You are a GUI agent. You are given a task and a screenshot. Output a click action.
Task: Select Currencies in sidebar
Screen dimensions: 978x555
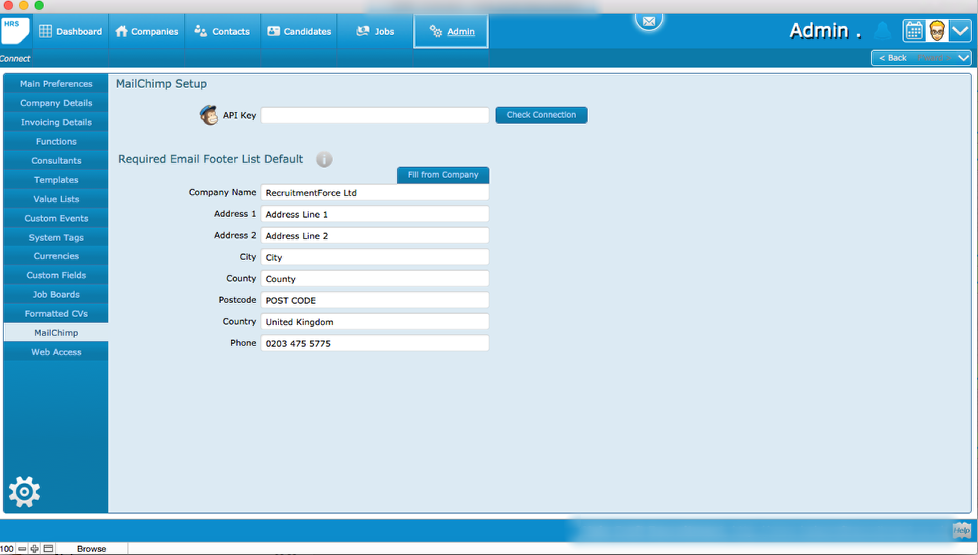tap(56, 256)
